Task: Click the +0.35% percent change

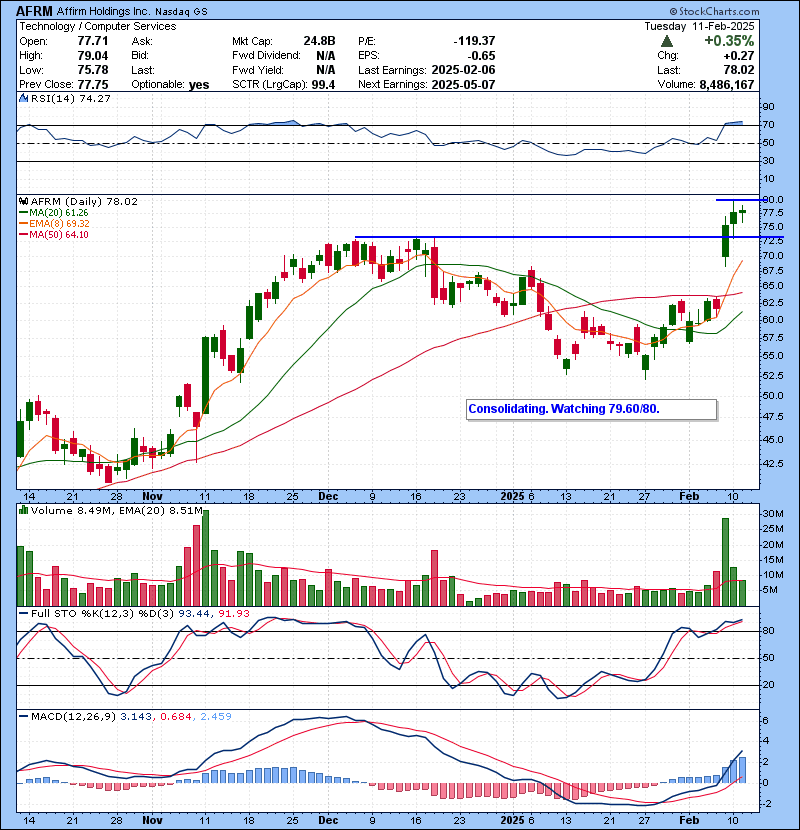Action: pos(729,41)
